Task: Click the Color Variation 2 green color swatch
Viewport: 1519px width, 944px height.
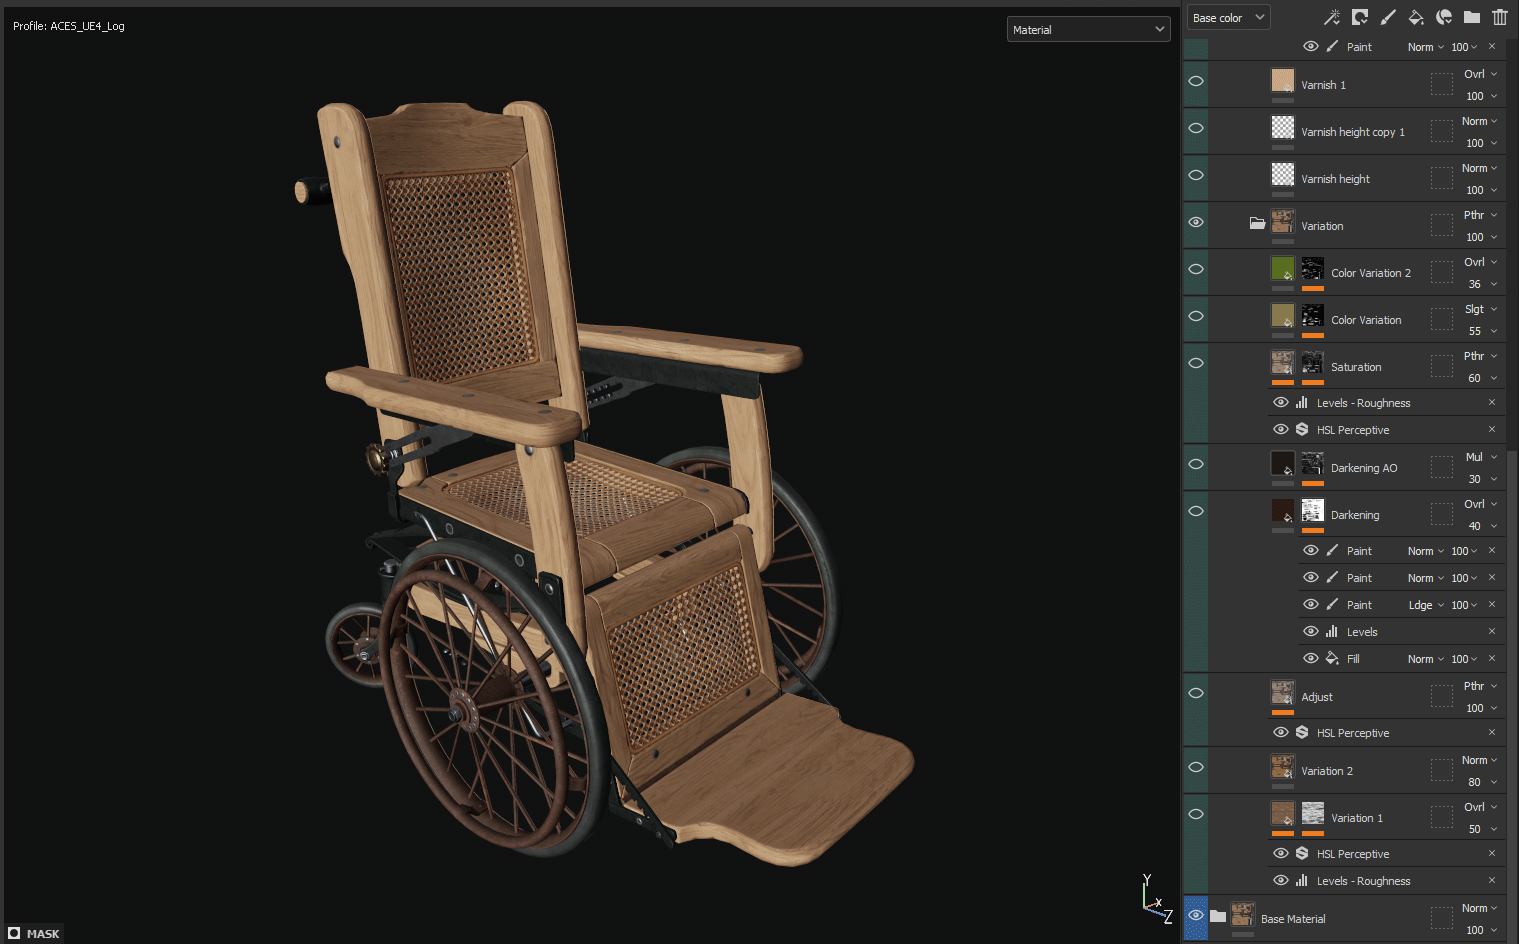Action: [1283, 268]
